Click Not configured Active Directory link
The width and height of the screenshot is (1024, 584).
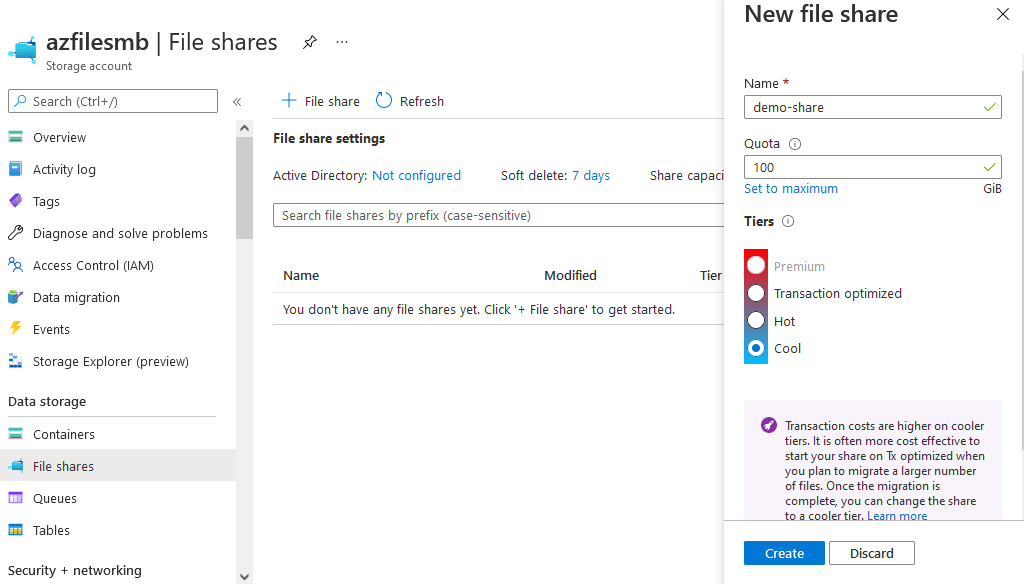(417, 176)
